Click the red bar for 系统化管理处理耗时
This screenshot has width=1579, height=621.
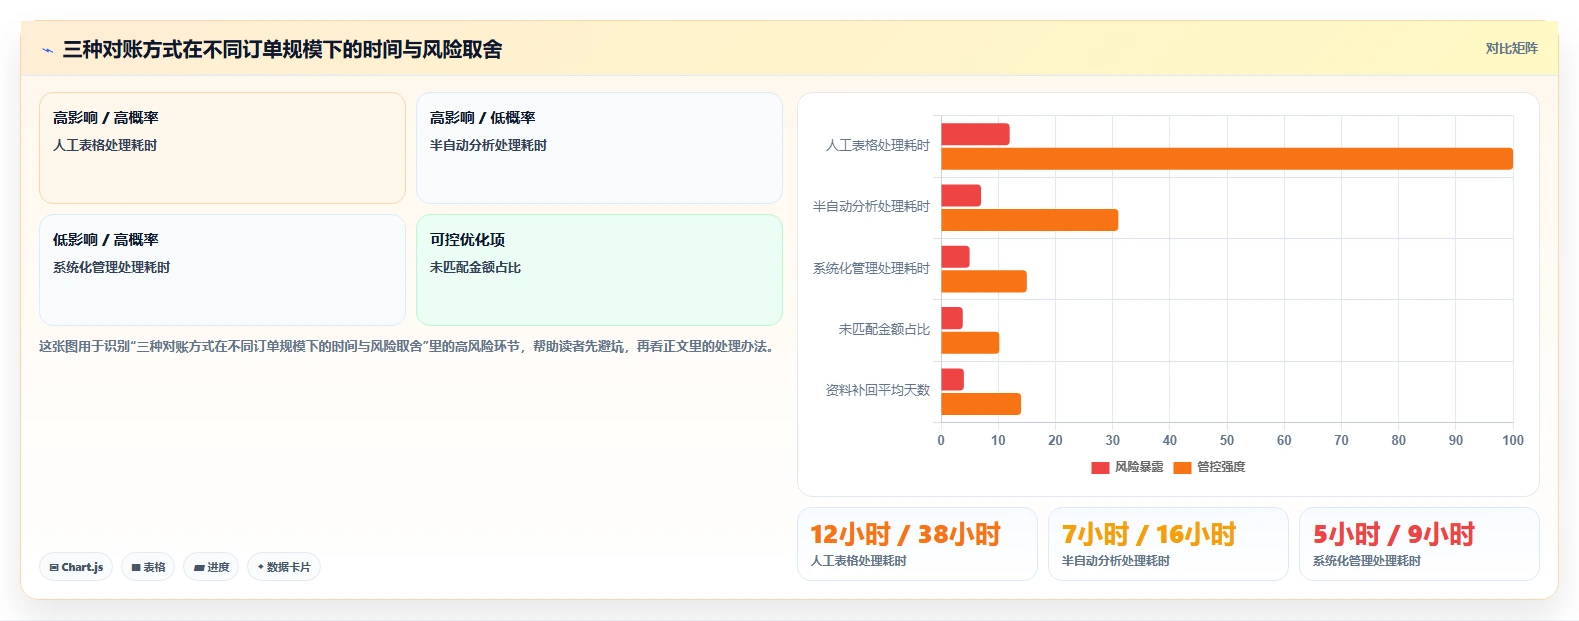tap(955, 257)
